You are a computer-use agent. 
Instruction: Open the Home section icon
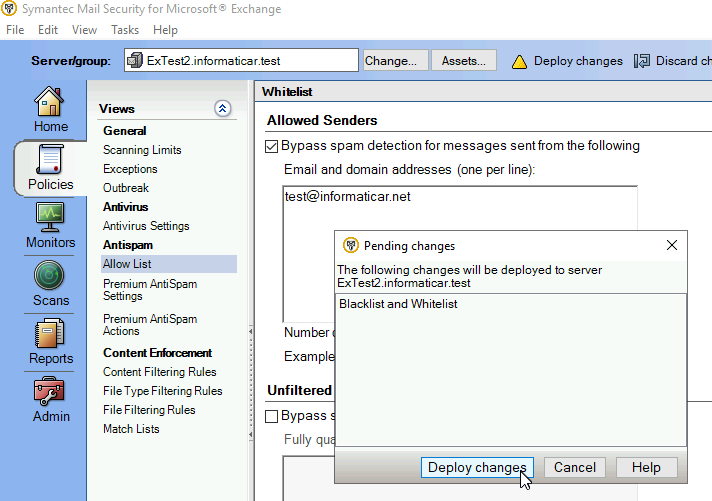pyautogui.click(x=49, y=102)
